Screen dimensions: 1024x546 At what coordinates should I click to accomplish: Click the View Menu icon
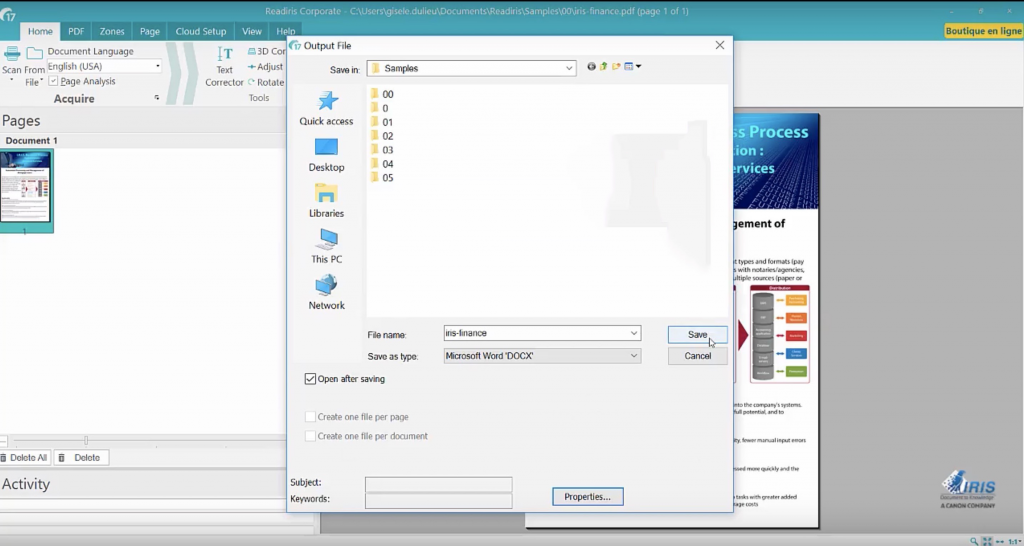[629, 67]
